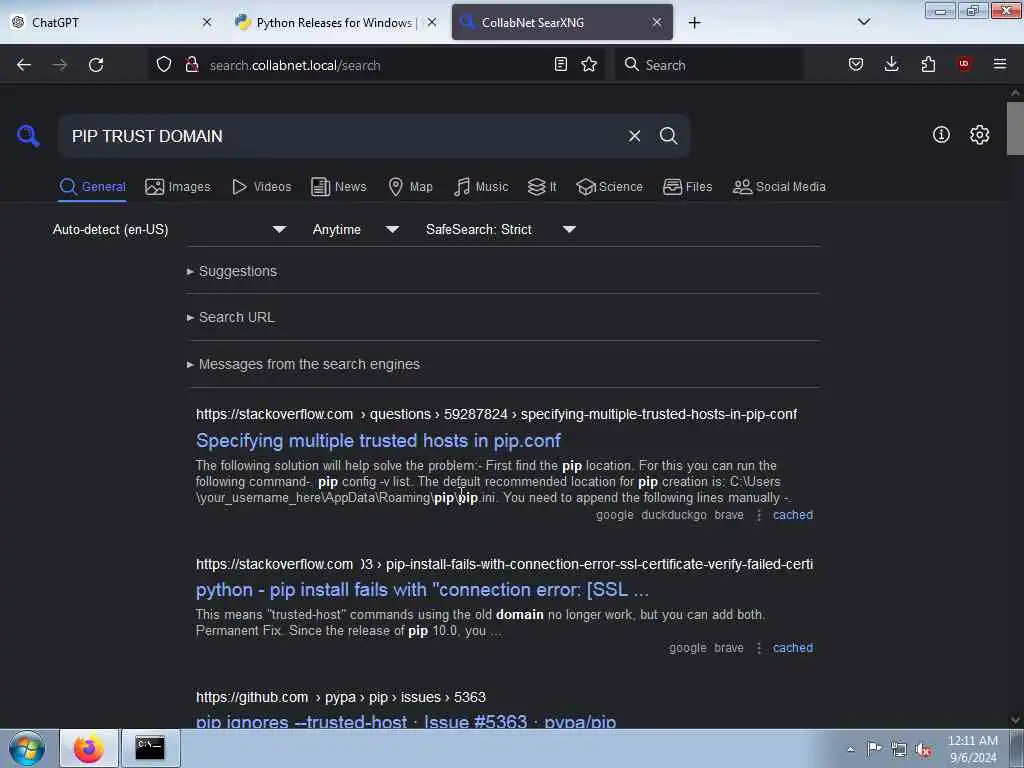Click the stackoverflow.com URL of first result
The height and width of the screenshot is (768, 1024).
(496, 414)
